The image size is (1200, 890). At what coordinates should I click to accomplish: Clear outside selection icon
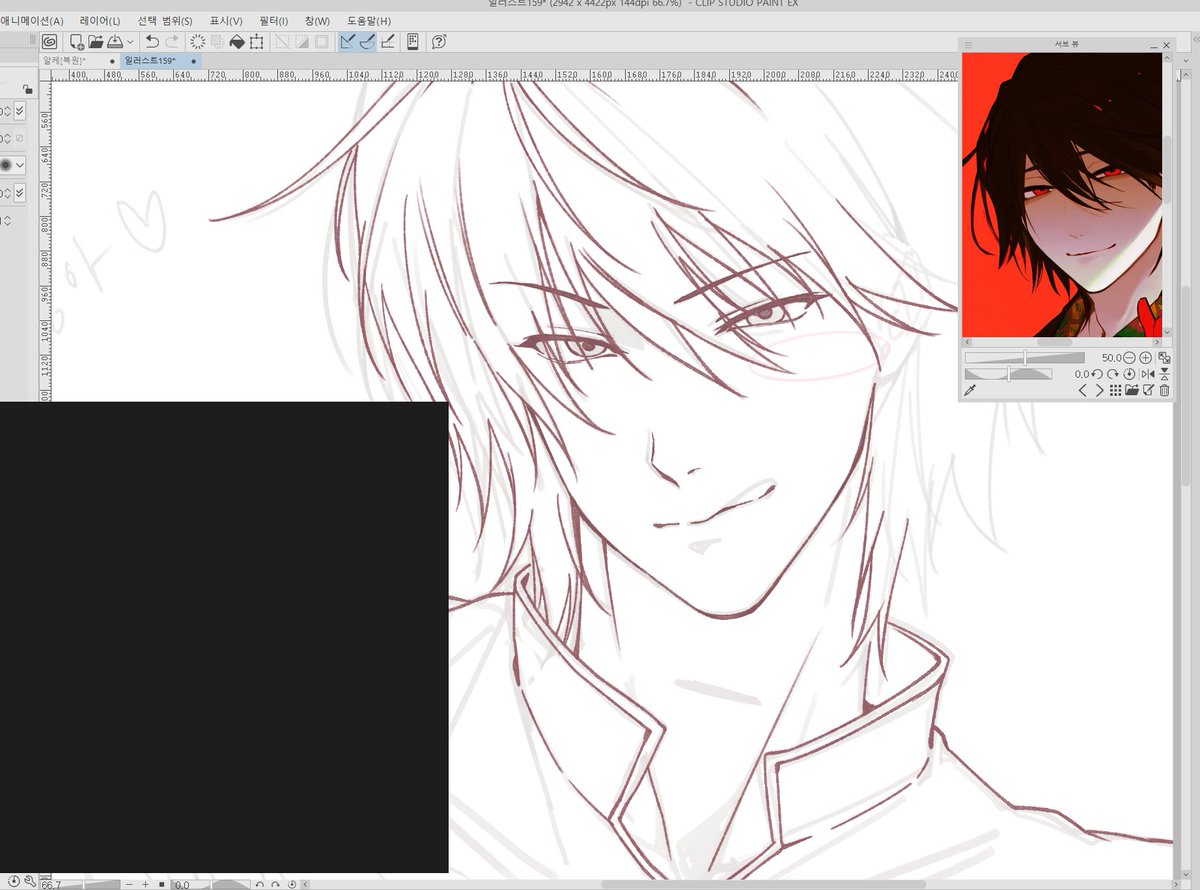pyautogui.click(x=217, y=42)
